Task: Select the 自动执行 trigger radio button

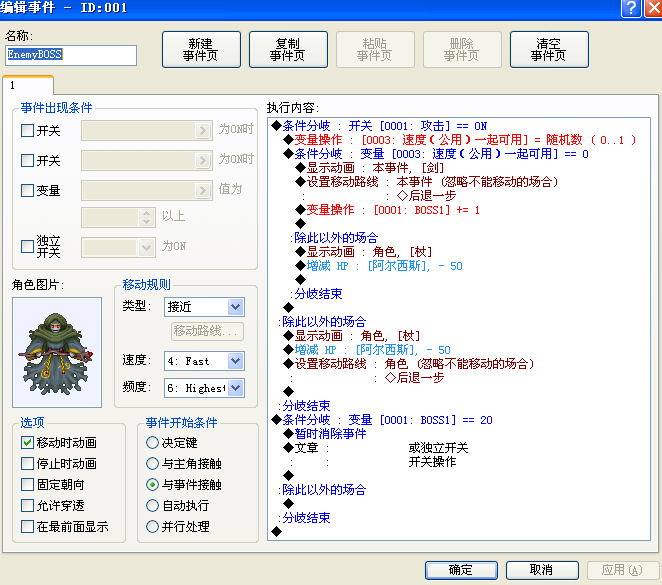Action: pos(152,505)
